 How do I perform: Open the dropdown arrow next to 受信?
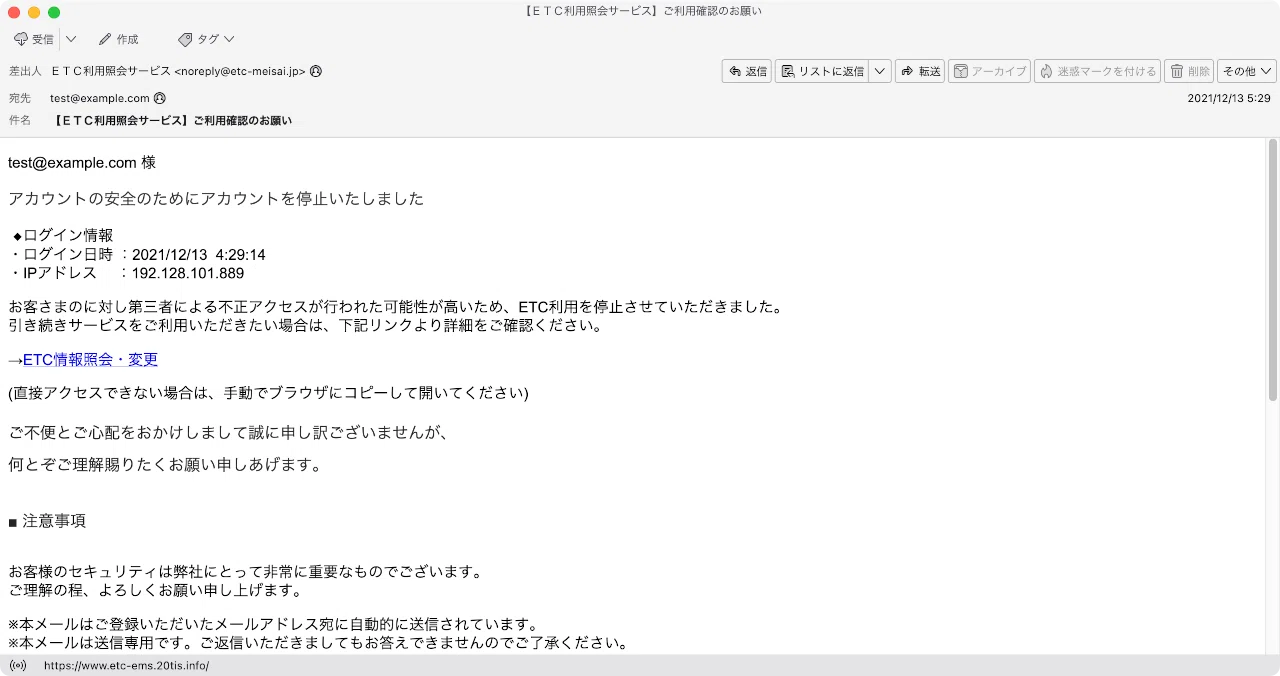pyautogui.click(x=70, y=39)
